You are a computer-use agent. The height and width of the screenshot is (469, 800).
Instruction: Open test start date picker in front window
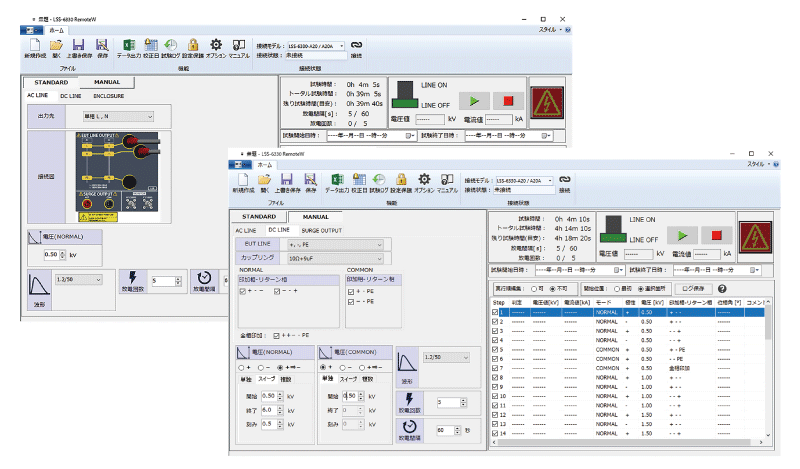[619, 270]
